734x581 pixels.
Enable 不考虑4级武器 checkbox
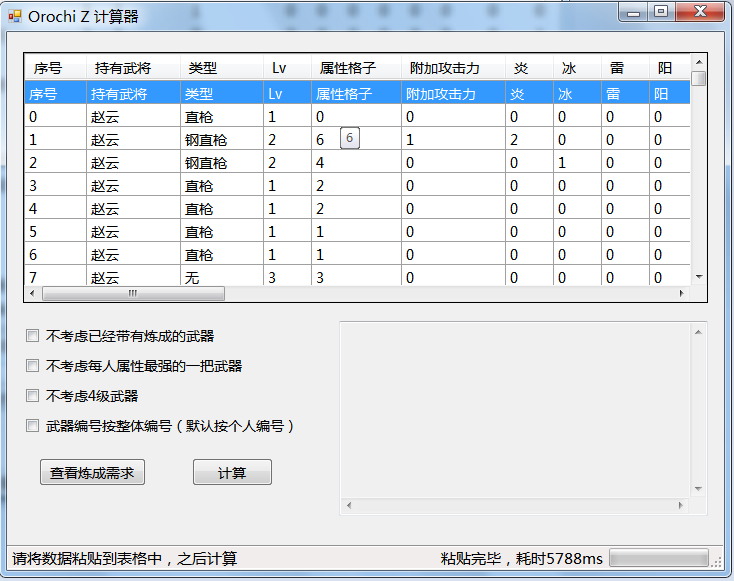pos(33,396)
